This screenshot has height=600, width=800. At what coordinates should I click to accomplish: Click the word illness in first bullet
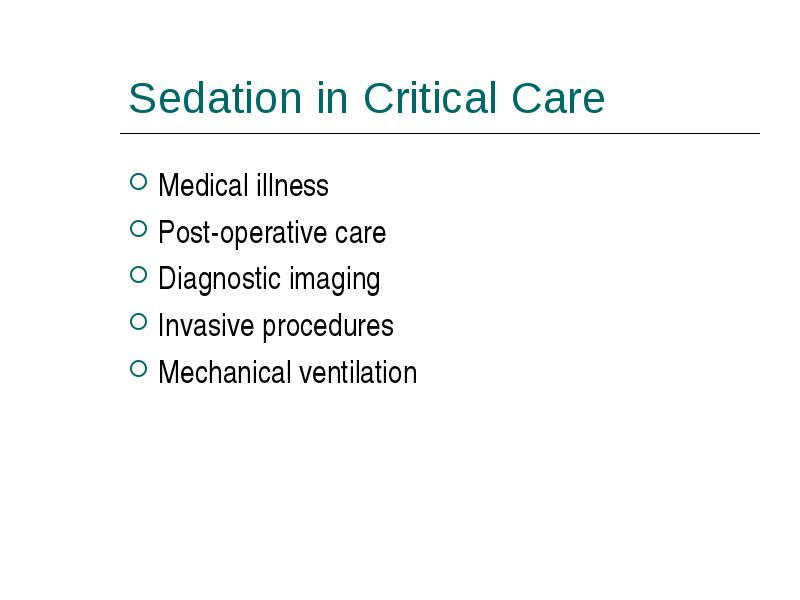click(x=292, y=185)
